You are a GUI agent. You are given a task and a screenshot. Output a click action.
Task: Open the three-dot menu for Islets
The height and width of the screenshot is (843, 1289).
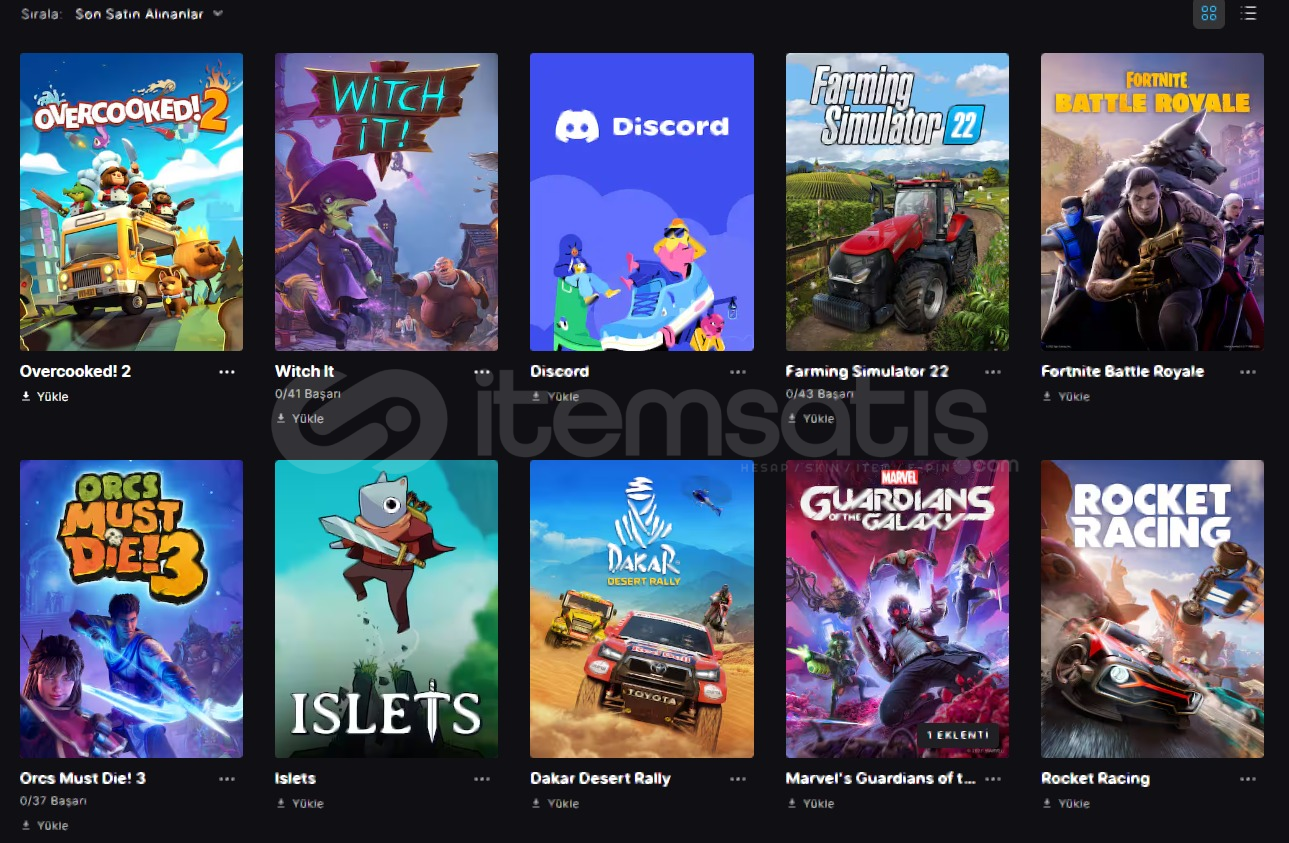click(x=482, y=779)
